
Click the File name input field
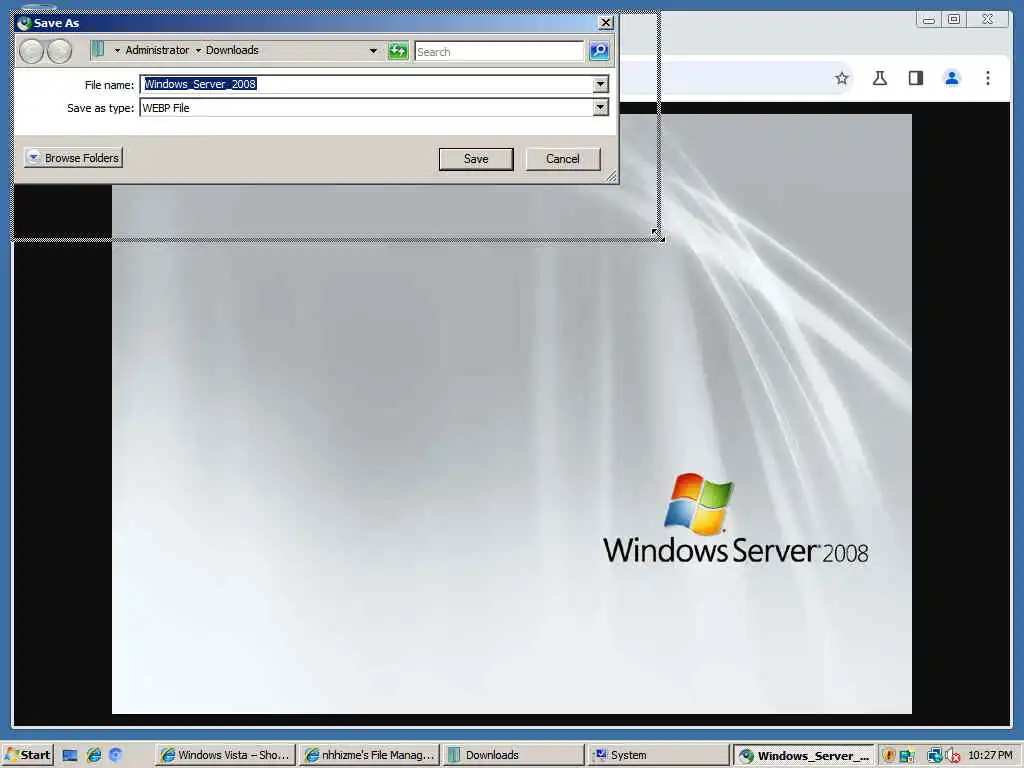tap(366, 84)
